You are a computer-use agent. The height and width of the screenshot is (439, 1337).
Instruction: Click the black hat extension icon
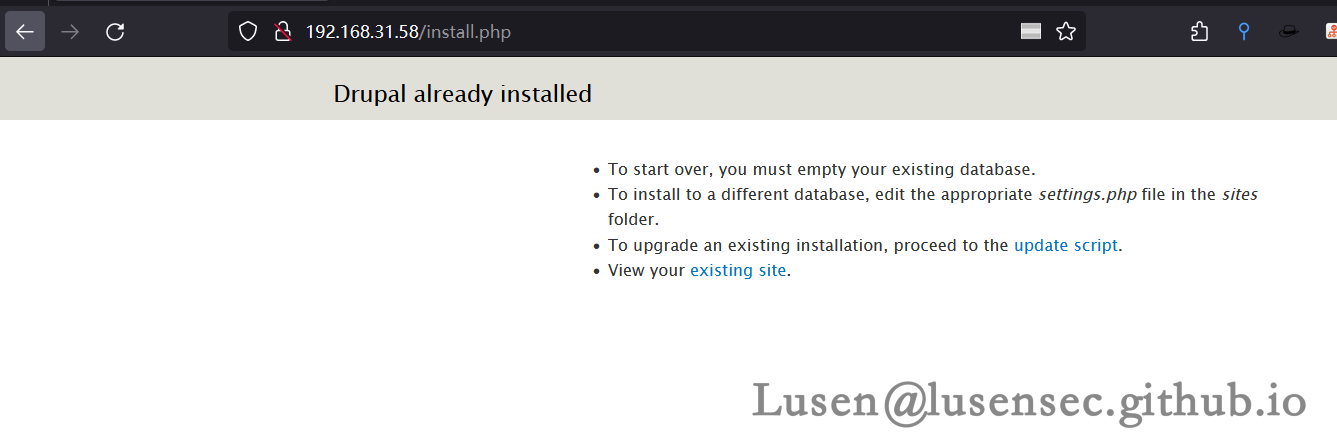pos(1289,32)
